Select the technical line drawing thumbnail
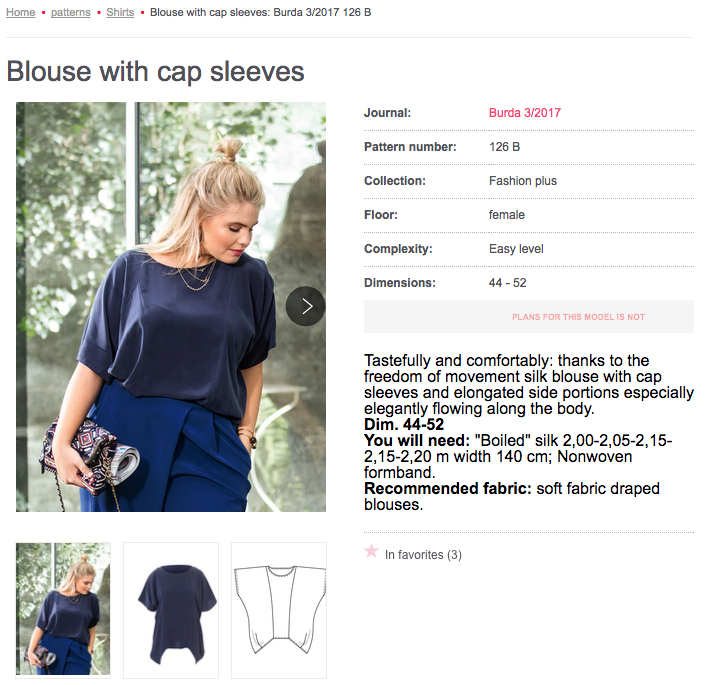710x685 pixels. pos(279,610)
